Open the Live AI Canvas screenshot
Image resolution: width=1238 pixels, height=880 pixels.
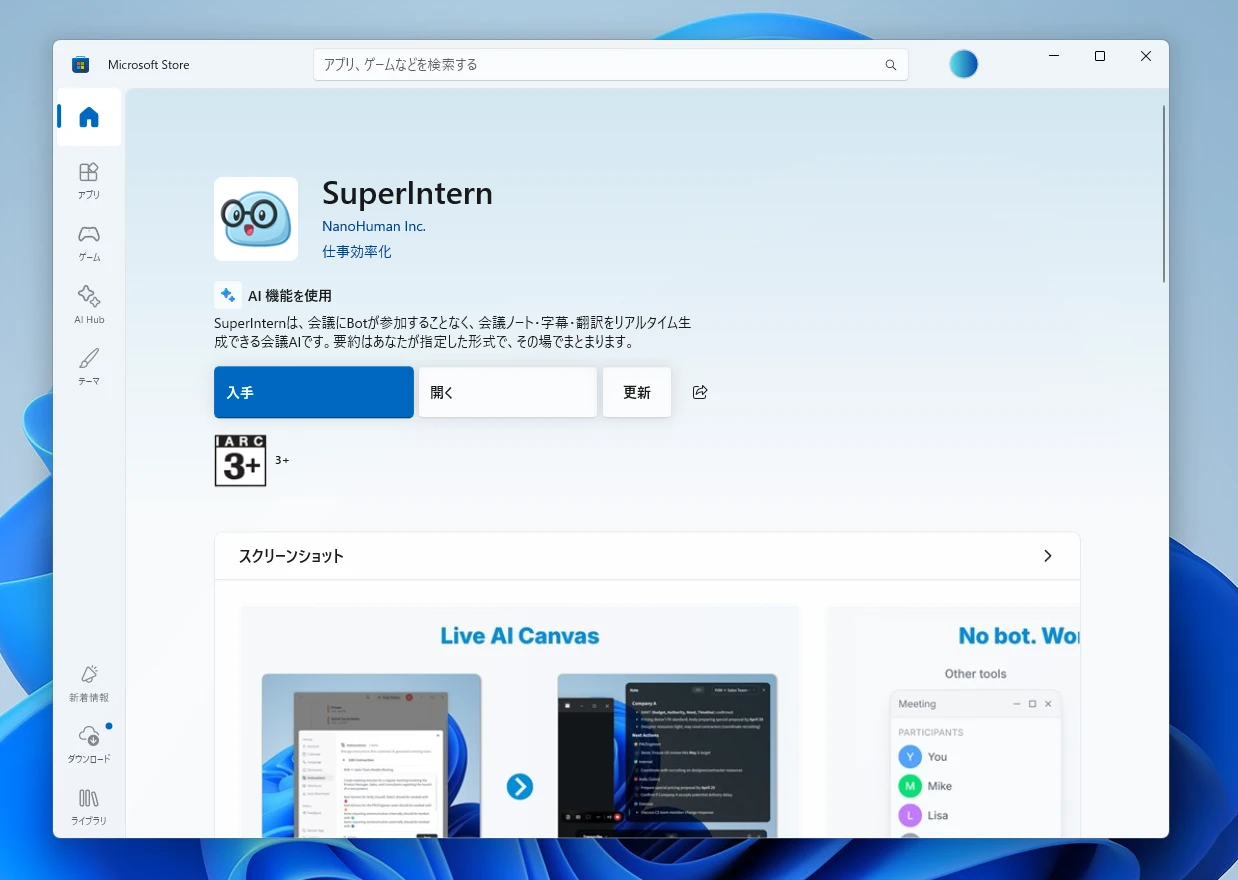[x=520, y=721]
